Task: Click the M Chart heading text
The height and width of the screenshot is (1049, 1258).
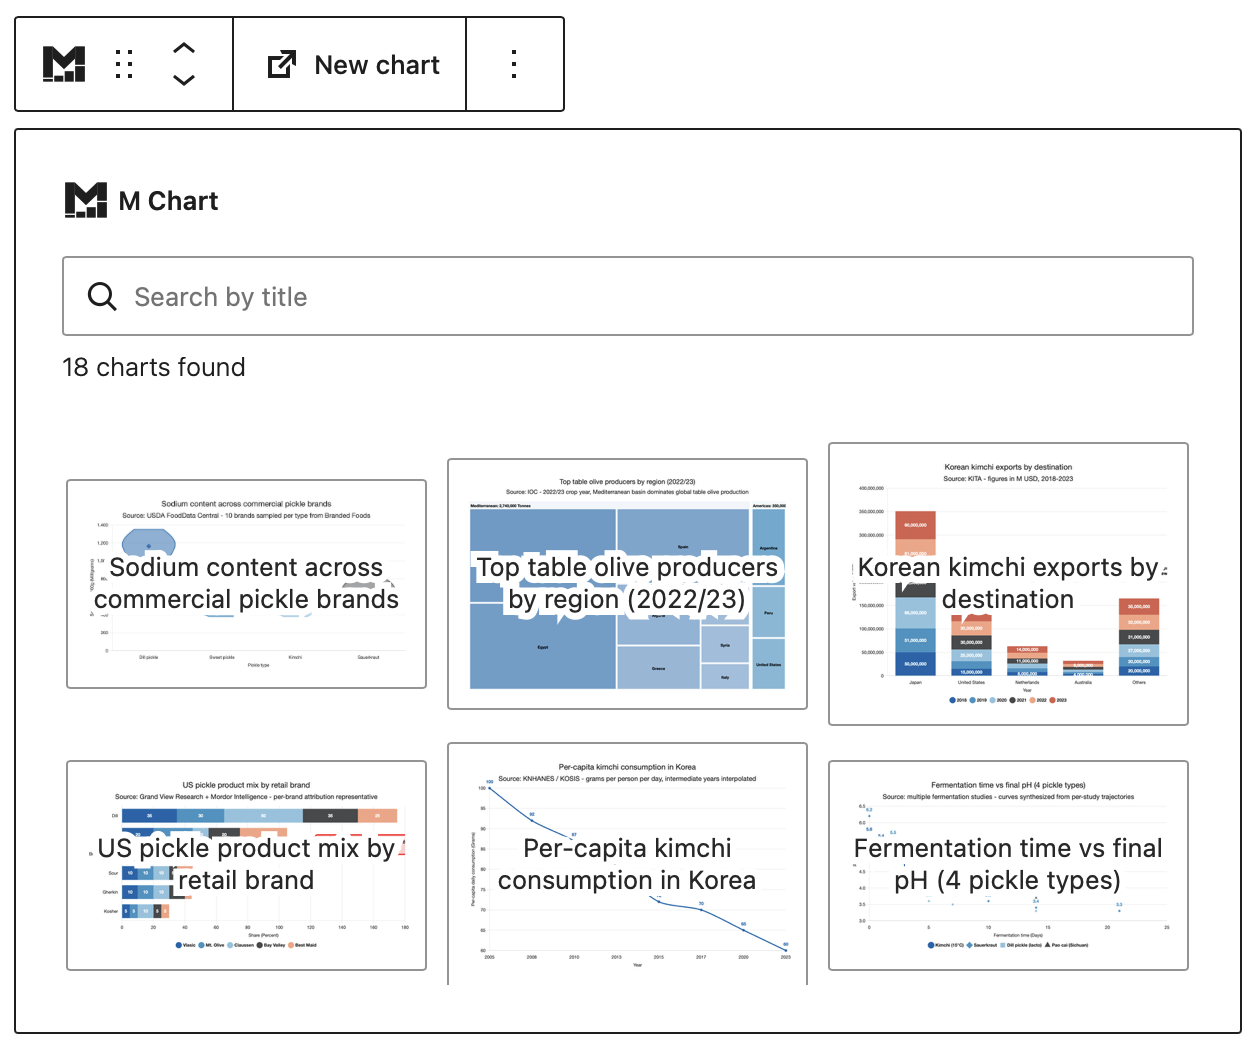Action: point(168,201)
